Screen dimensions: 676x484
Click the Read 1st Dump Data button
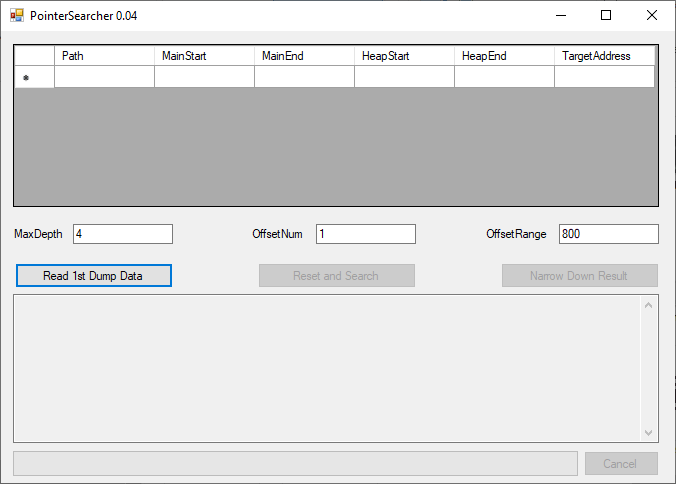point(94,276)
